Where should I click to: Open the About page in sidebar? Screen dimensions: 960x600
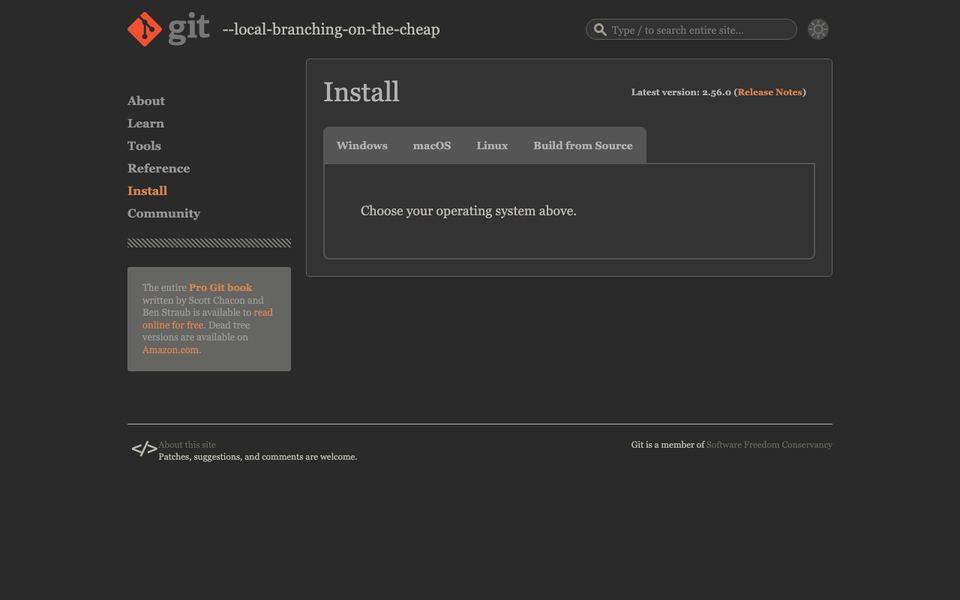(146, 101)
